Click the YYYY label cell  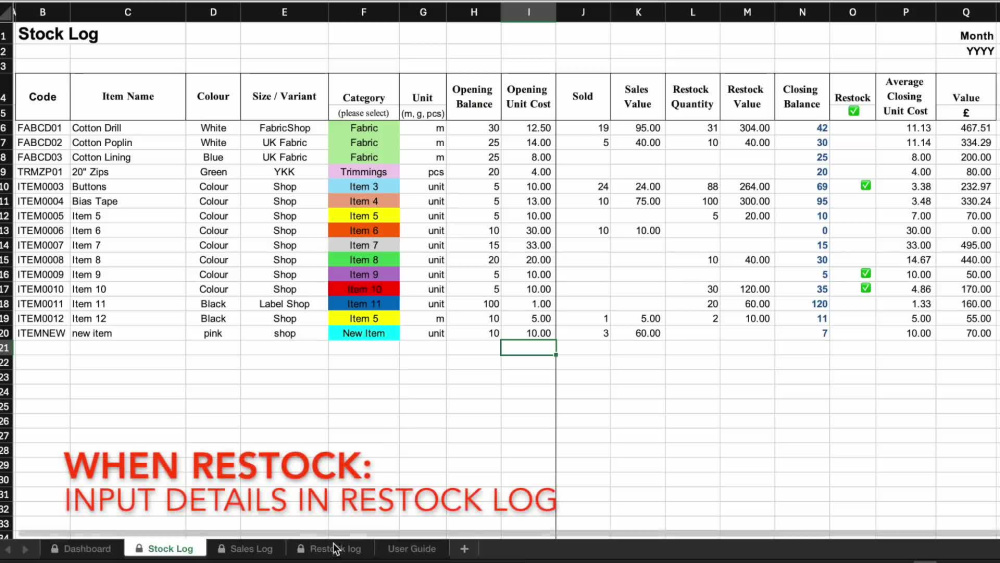coord(980,51)
